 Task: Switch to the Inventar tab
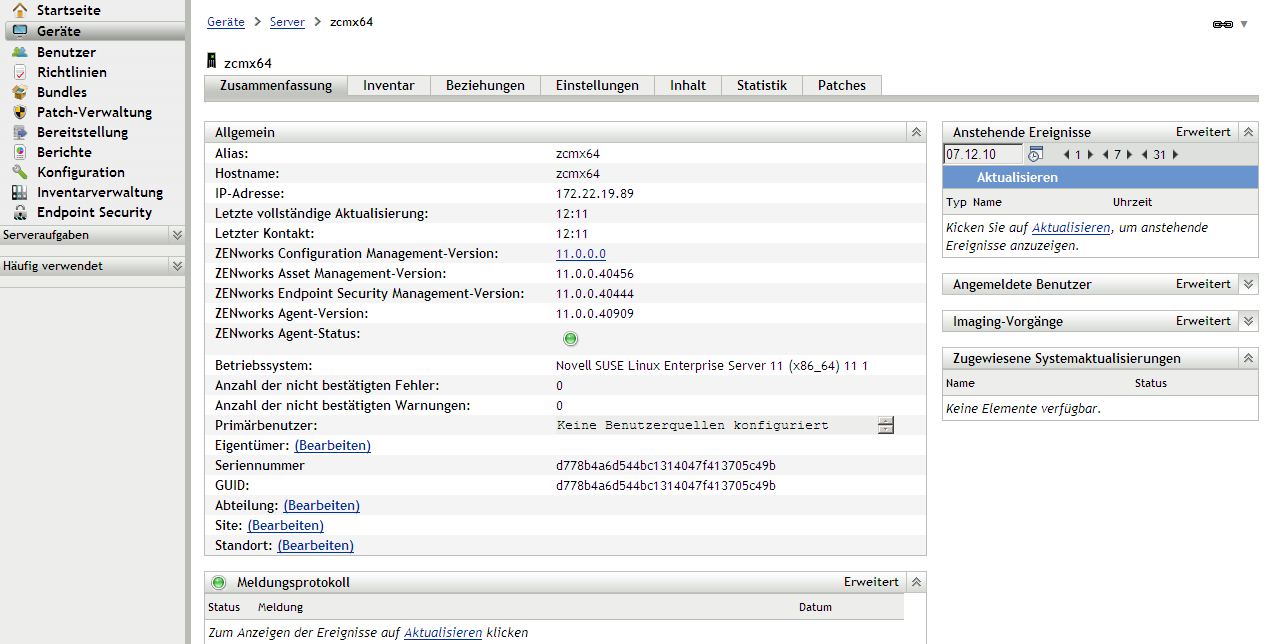(x=388, y=86)
